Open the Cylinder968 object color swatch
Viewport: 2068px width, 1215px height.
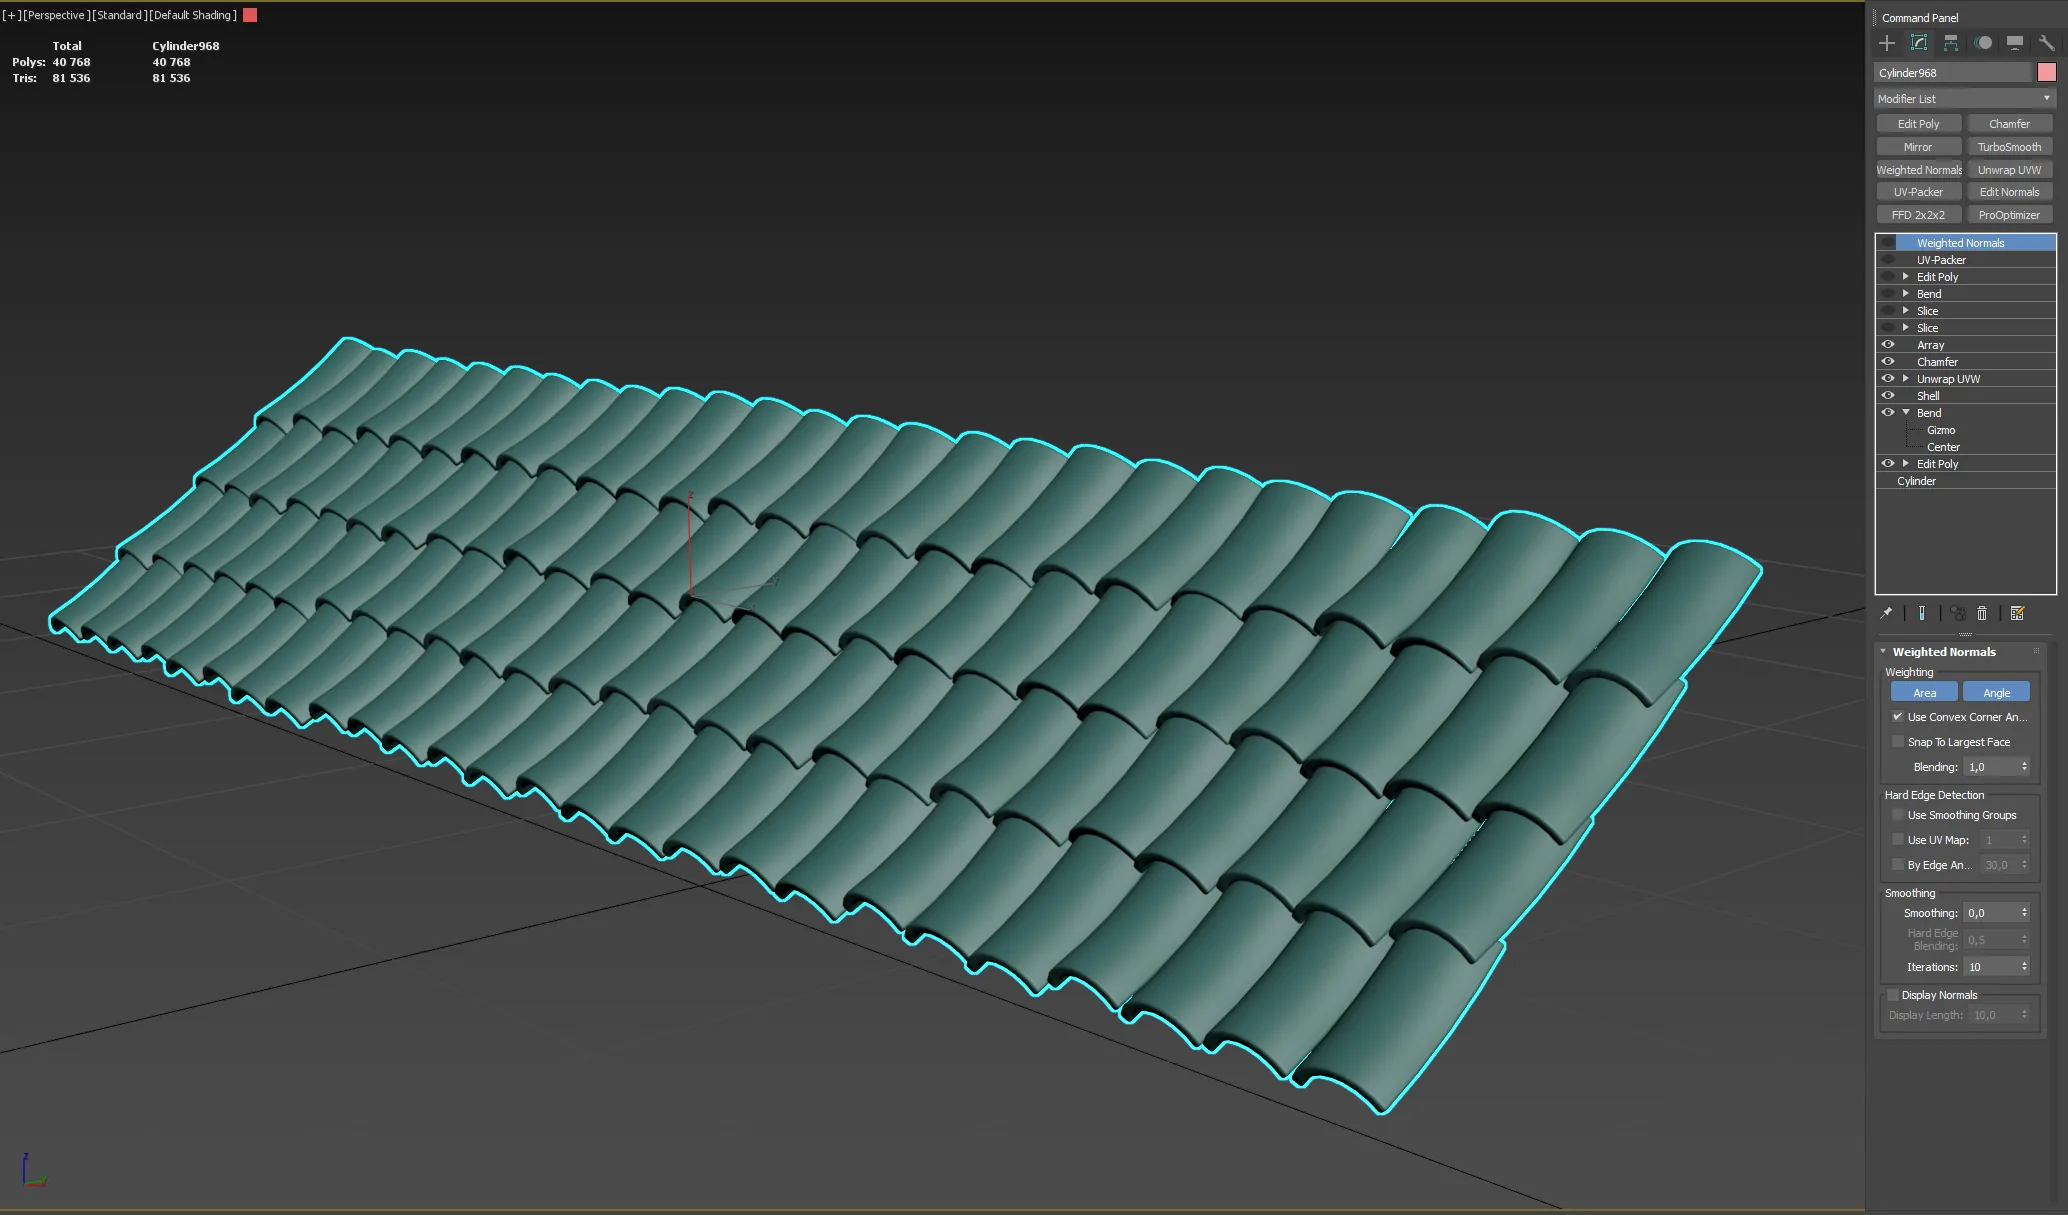pos(2047,72)
